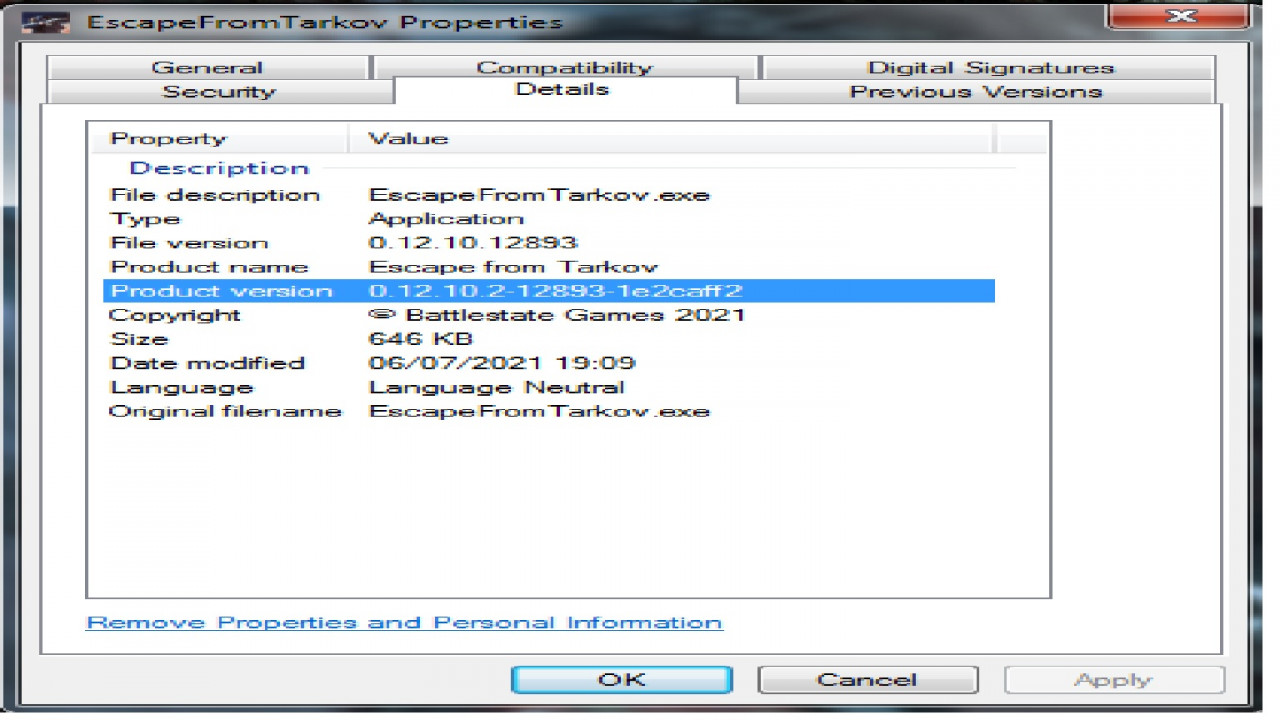Select the Date modified row

(x=549, y=363)
